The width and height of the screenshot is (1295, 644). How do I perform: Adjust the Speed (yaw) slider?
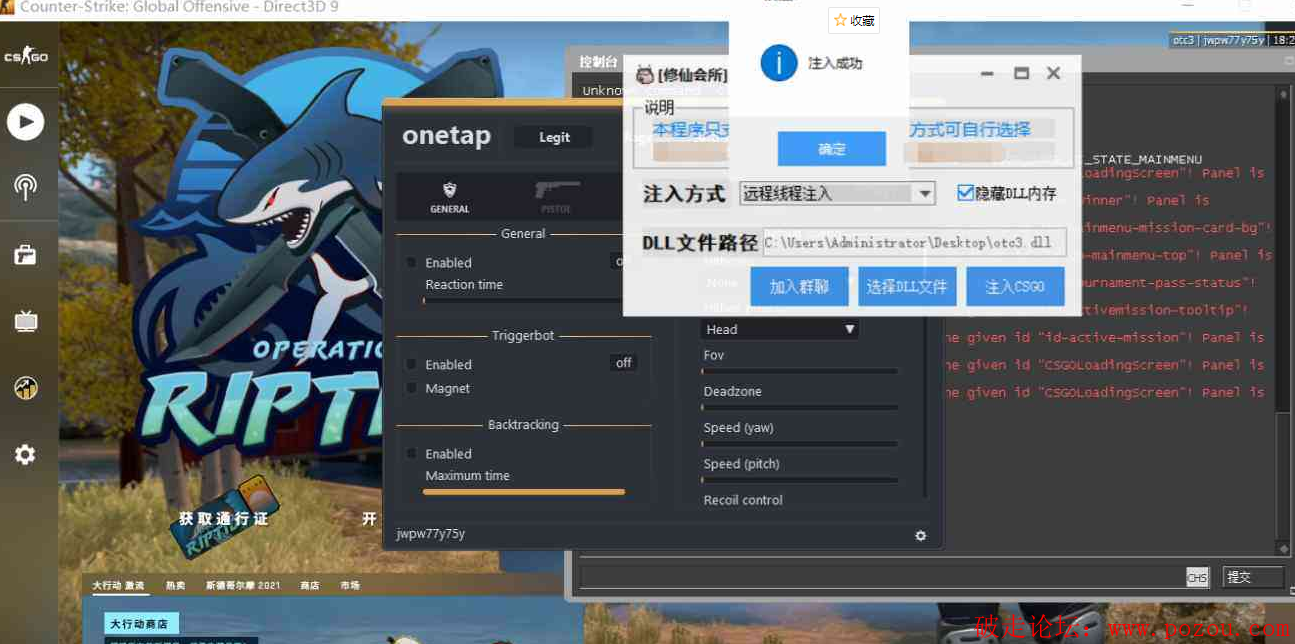click(x=799, y=443)
